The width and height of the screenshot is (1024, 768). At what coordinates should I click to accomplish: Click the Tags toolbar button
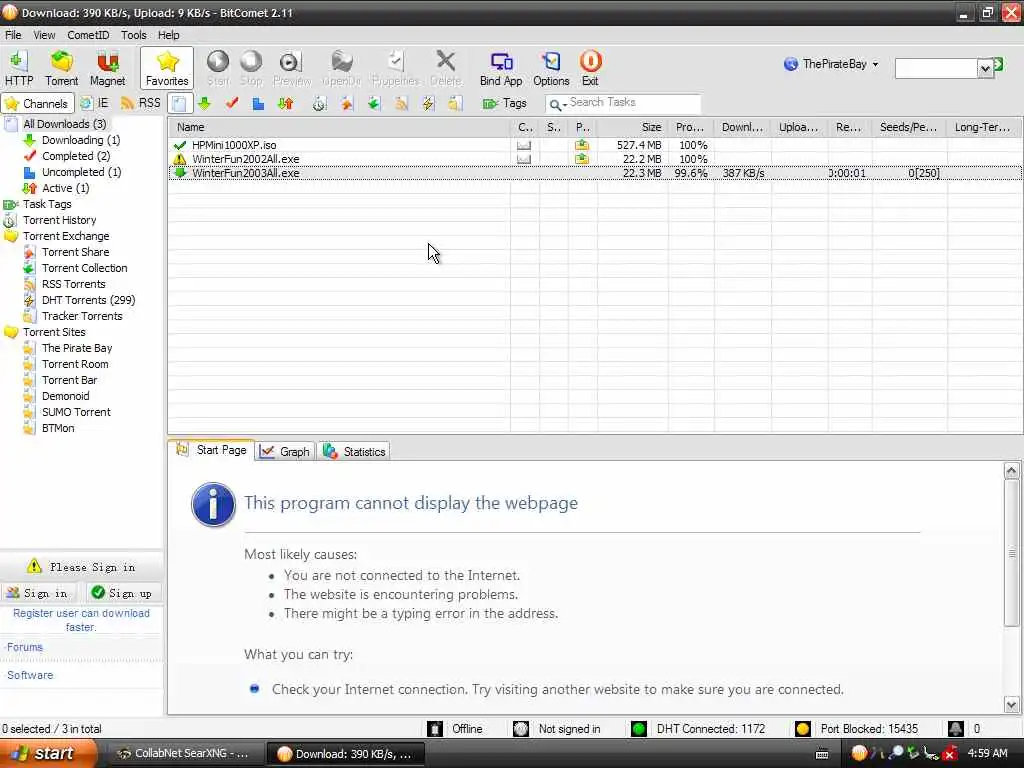(505, 103)
